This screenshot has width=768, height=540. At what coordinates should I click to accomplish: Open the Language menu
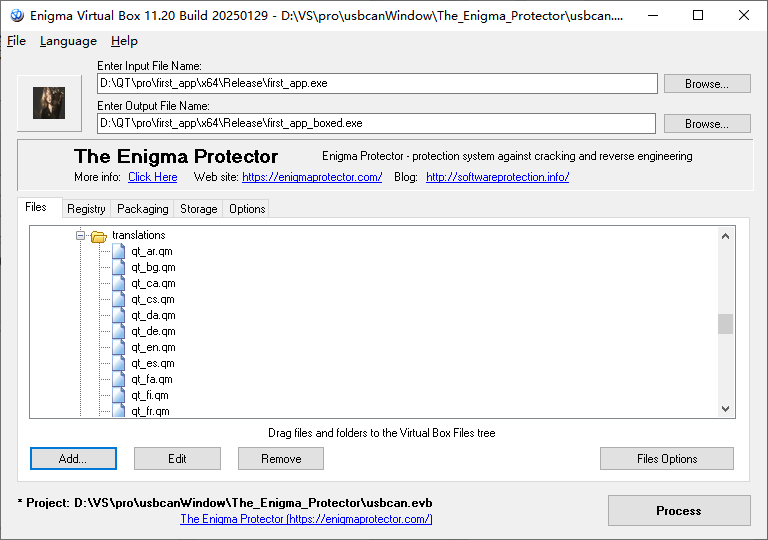tap(68, 41)
